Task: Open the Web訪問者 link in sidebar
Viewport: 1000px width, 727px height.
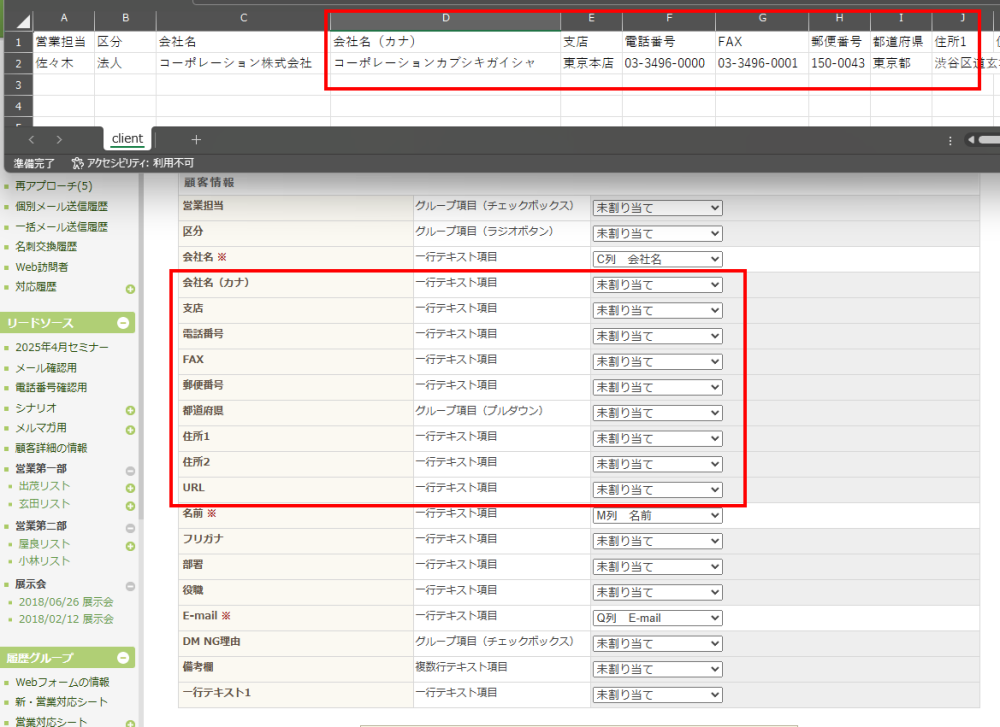Action: point(42,267)
